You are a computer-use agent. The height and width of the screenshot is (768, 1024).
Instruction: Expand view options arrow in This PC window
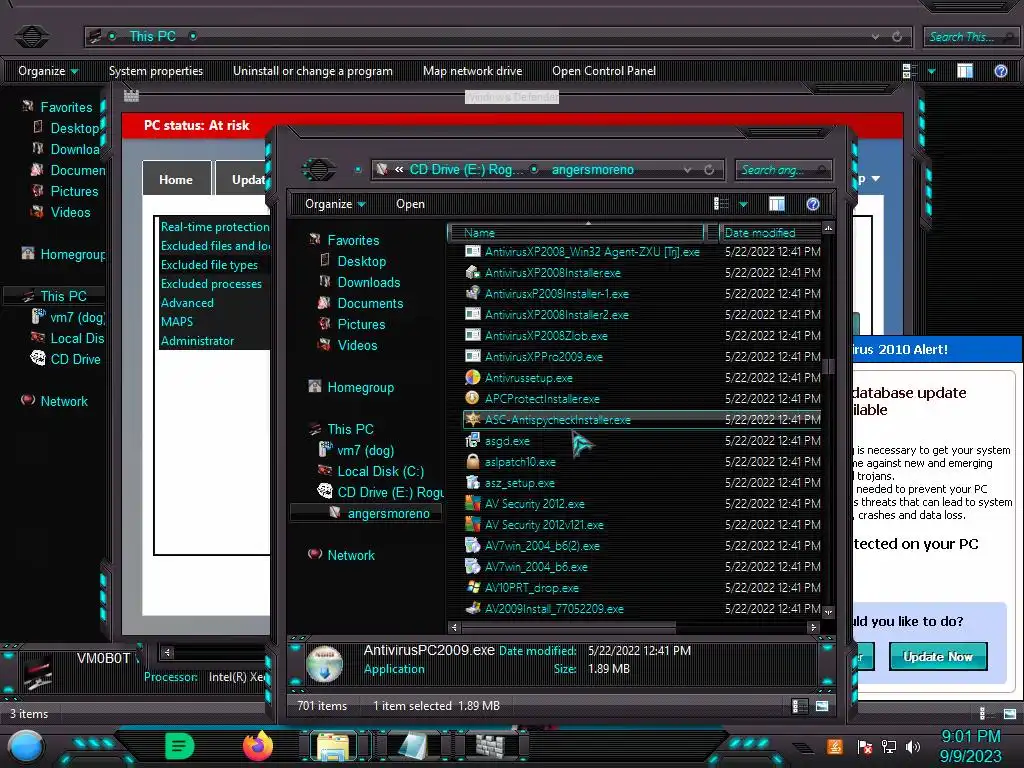(931, 71)
